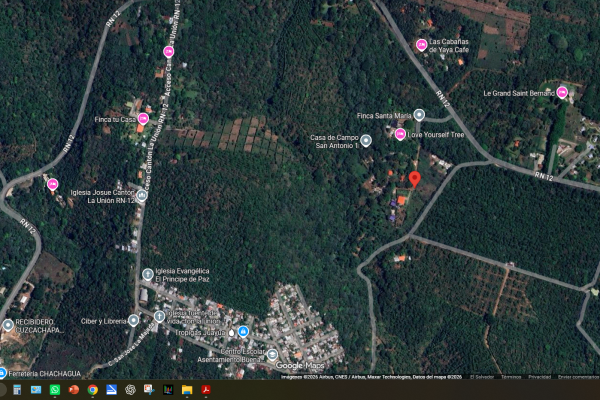Click the red dropped location pin
The width and height of the screenshot is (600, 400).
click(x=414, y=180)
